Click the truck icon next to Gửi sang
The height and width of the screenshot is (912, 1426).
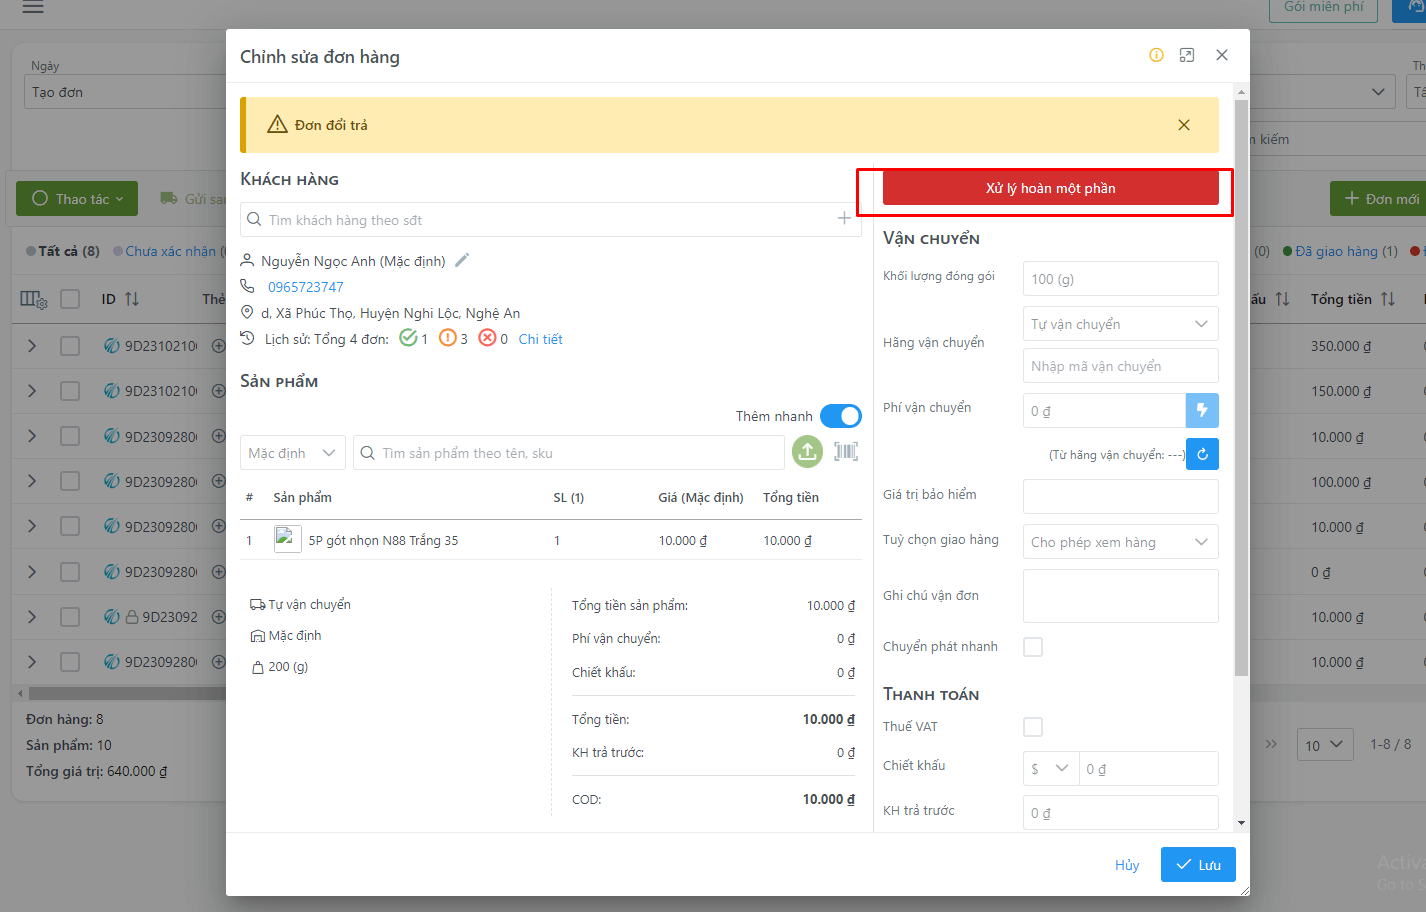pos(169,198)
